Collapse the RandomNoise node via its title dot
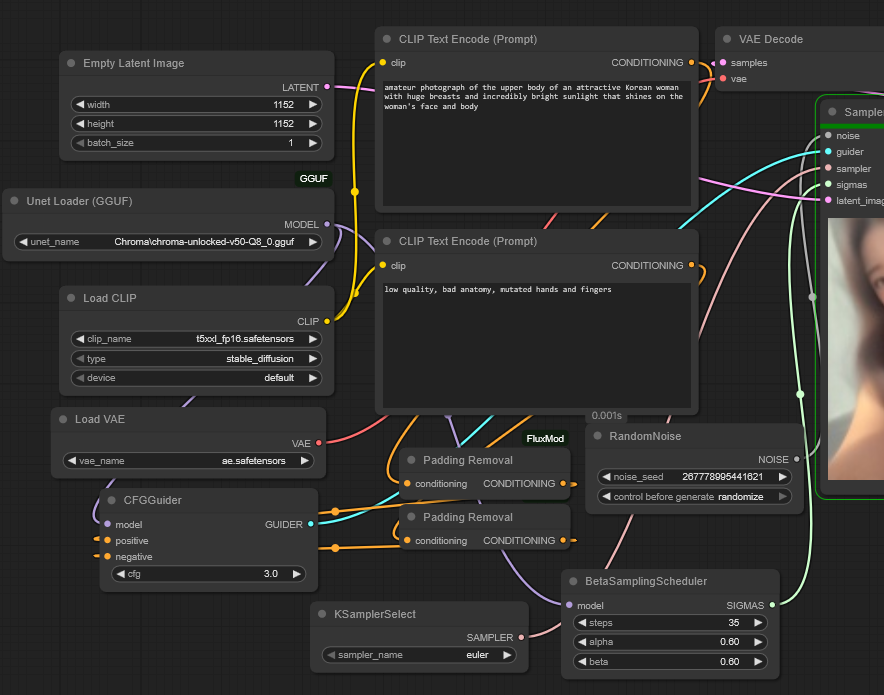The image size is (884, 695). 598,436
